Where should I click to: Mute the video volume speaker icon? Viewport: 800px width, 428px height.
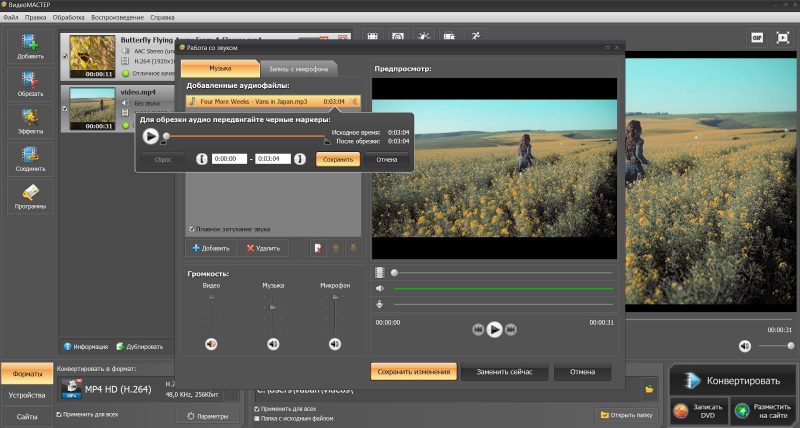(211, 344)
